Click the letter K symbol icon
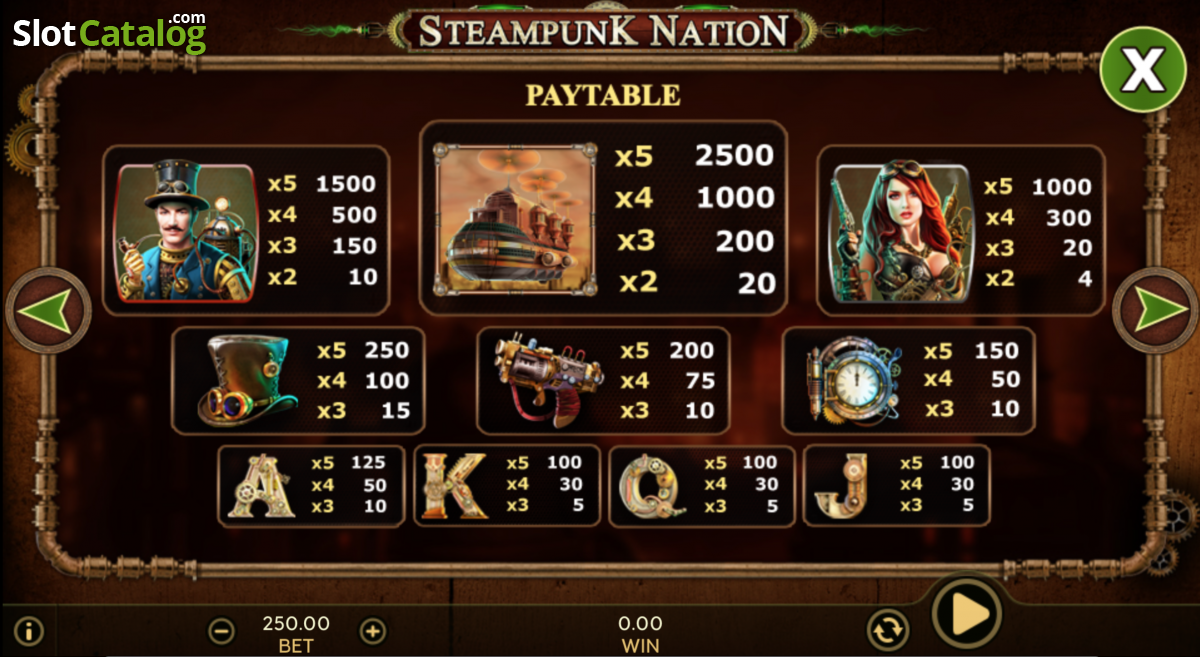Image resolution: width=1200 pixels, height=657 pixels. [x=454, y=486]
